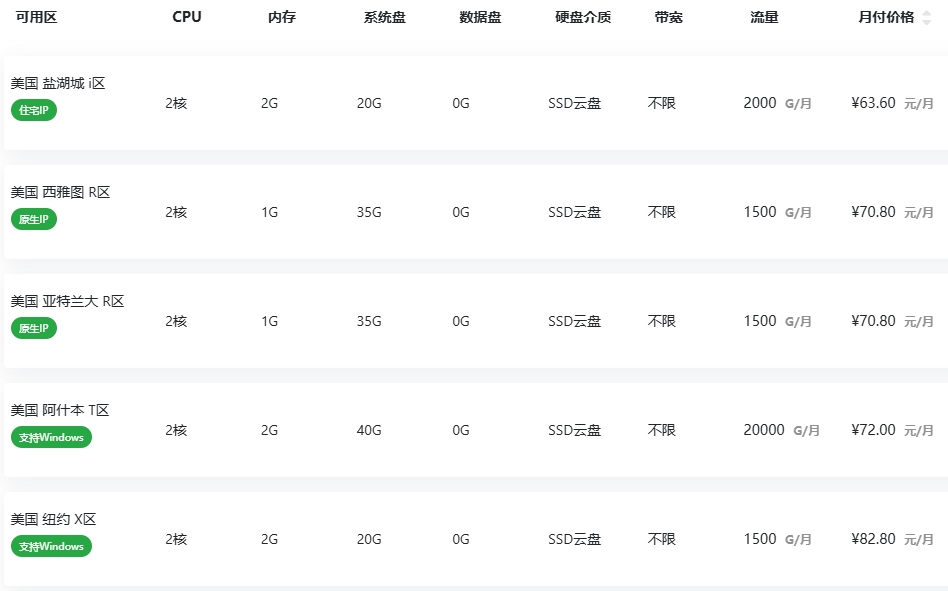The height and width of the screenshot is (591, 948).
Task: Click the CPU column header
Action: 187,17
